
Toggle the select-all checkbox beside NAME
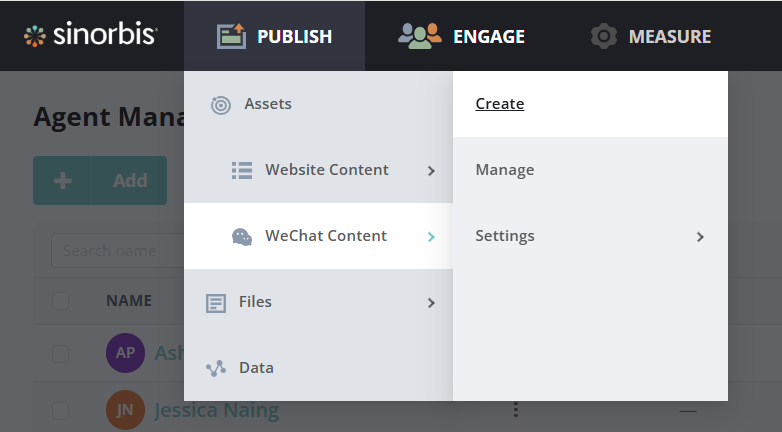click(61, 301)
